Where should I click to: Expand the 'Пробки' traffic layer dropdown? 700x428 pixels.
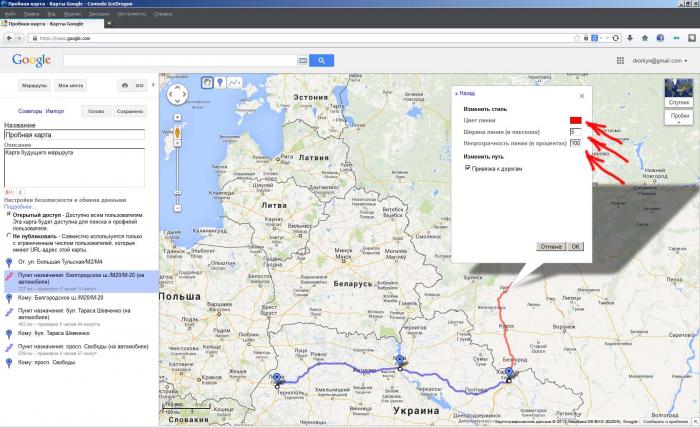point(679,116)
